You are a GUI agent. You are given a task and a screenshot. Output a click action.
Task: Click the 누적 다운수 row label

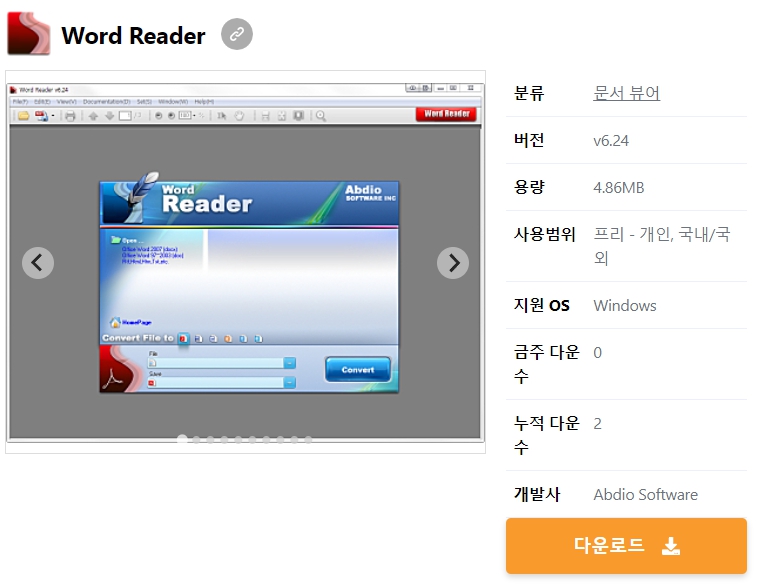tap(547, 436)
